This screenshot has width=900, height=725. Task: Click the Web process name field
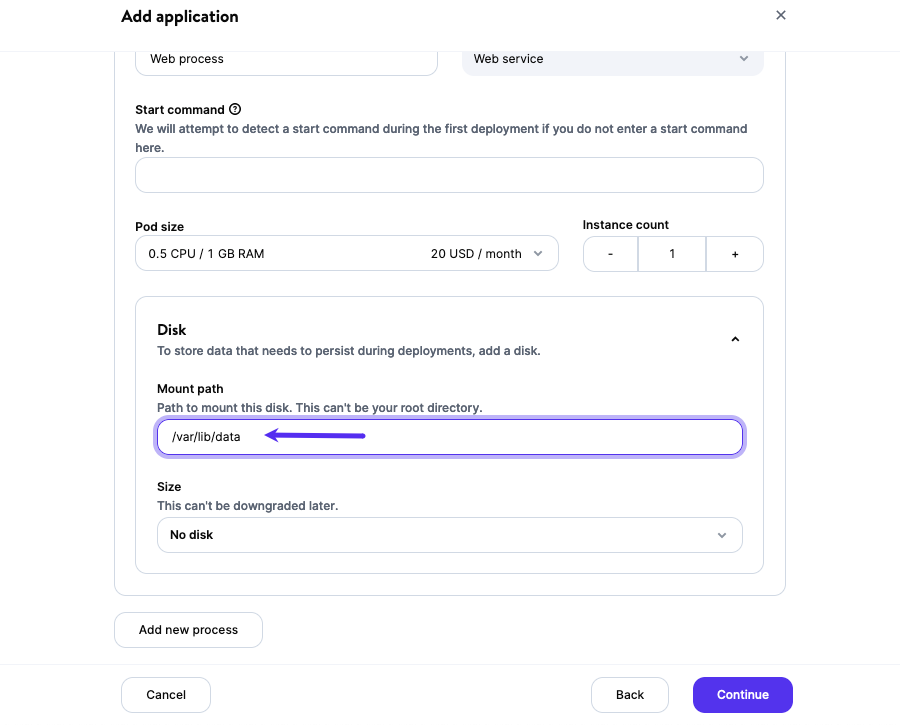286,59
